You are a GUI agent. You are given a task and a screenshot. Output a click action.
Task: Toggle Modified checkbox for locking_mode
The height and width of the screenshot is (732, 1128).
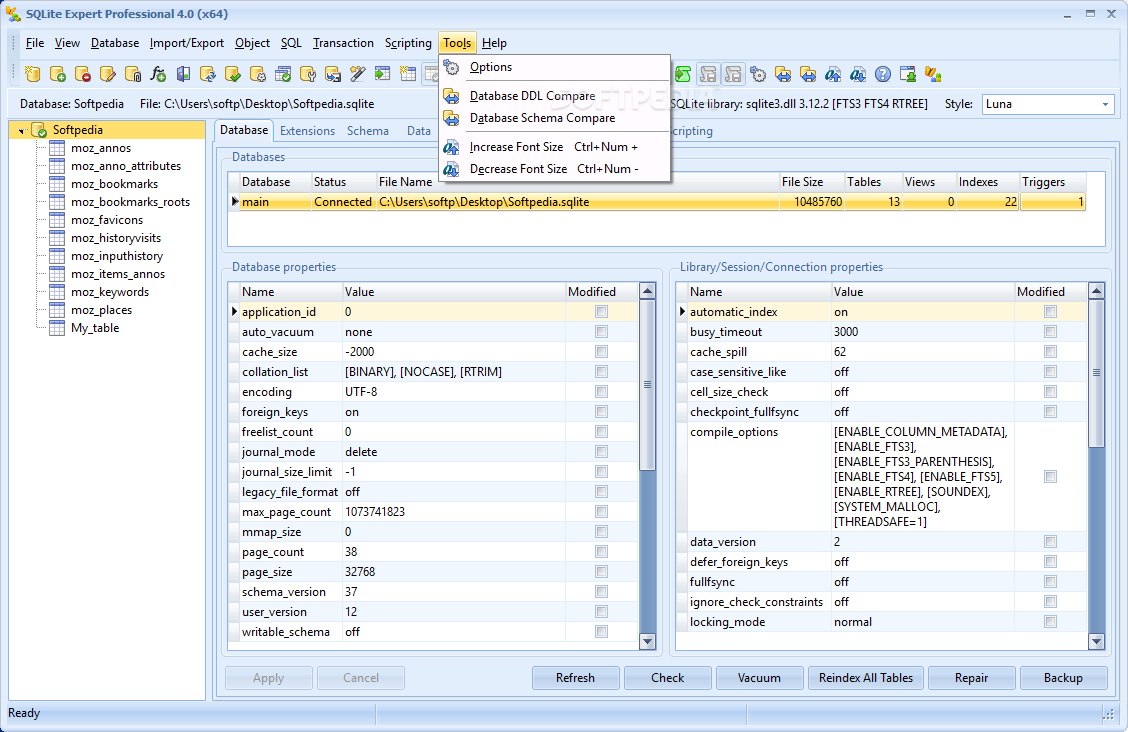click(1050, 622)
